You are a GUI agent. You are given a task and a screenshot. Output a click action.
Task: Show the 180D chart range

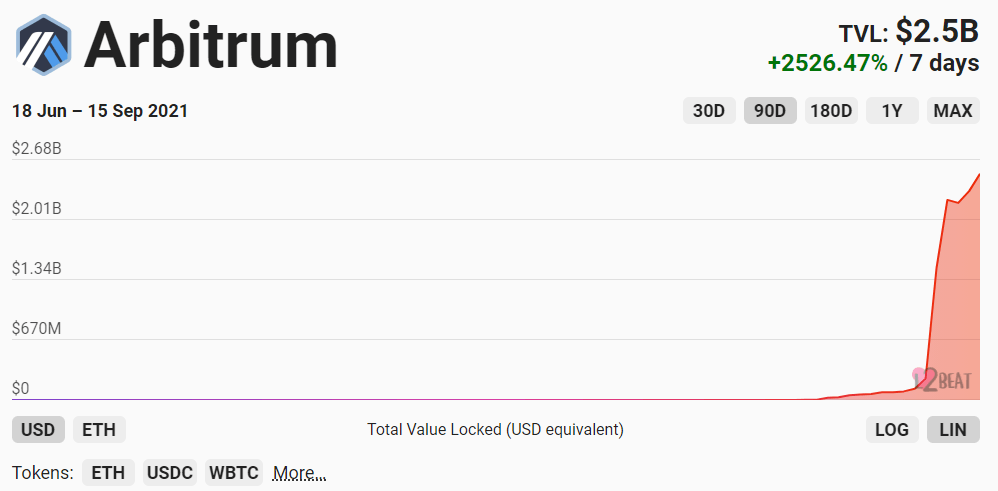point(831,111)
